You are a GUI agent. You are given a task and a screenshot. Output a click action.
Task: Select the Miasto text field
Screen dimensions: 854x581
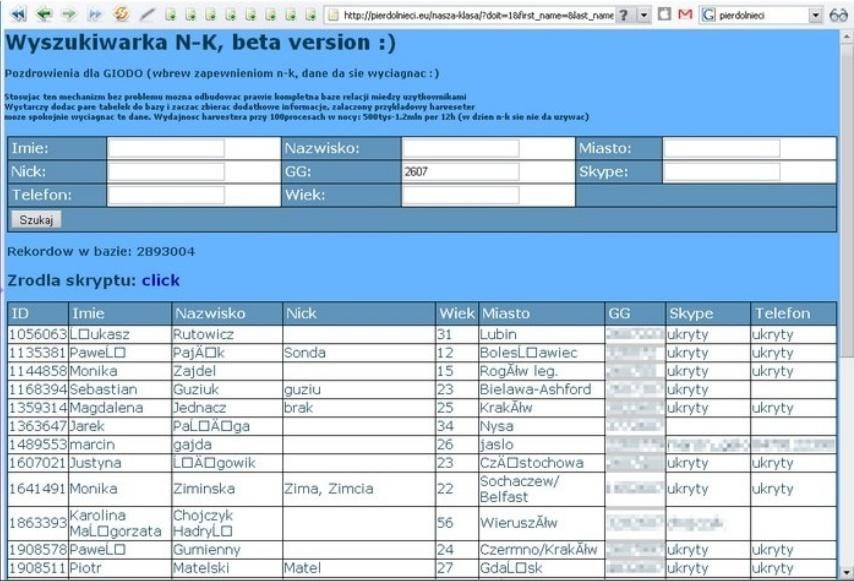[x=748, y=149]
